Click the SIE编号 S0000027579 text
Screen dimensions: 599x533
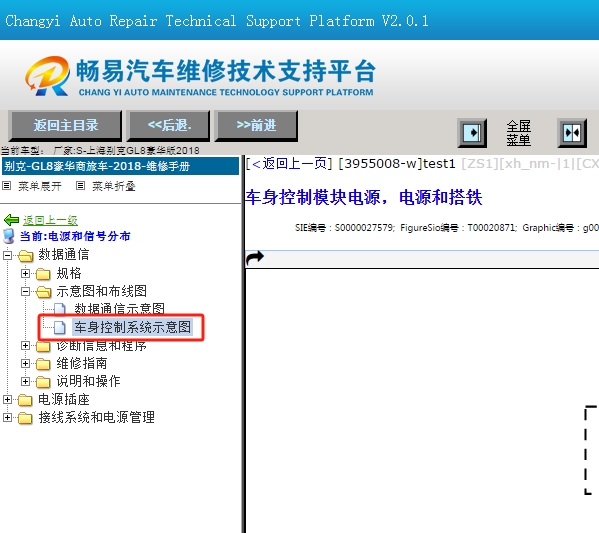pyautogui.click(x=344, y=228)
